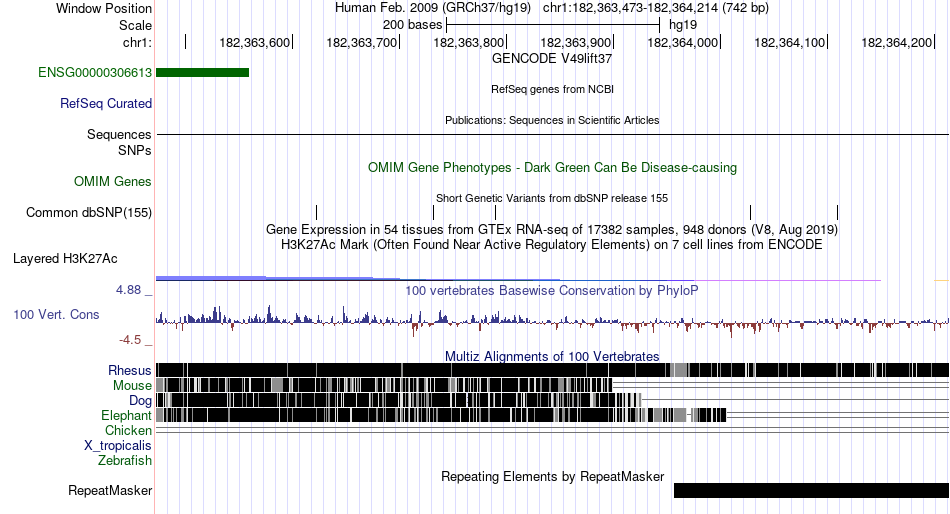Click the 4.88 PhyloP maximum value
The image size is (950, 514).
(x=128, y=290)
